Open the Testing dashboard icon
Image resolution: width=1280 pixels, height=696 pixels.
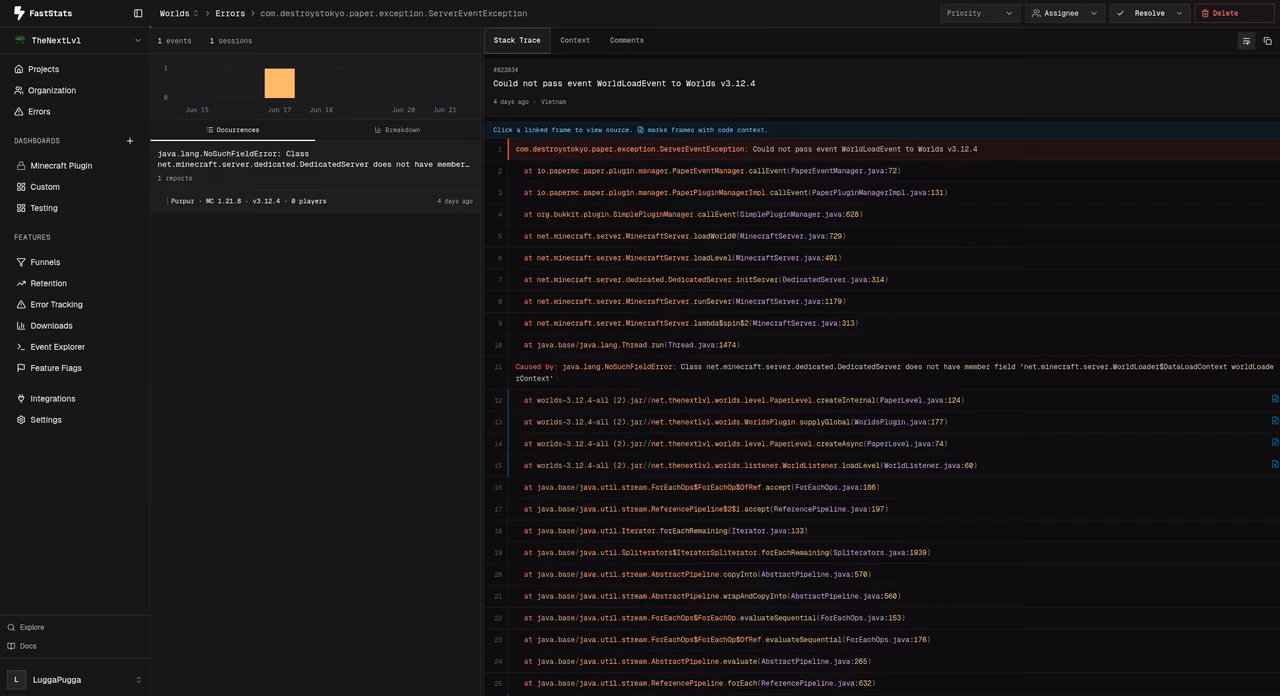pyautogui.click(x=21, y=208)
